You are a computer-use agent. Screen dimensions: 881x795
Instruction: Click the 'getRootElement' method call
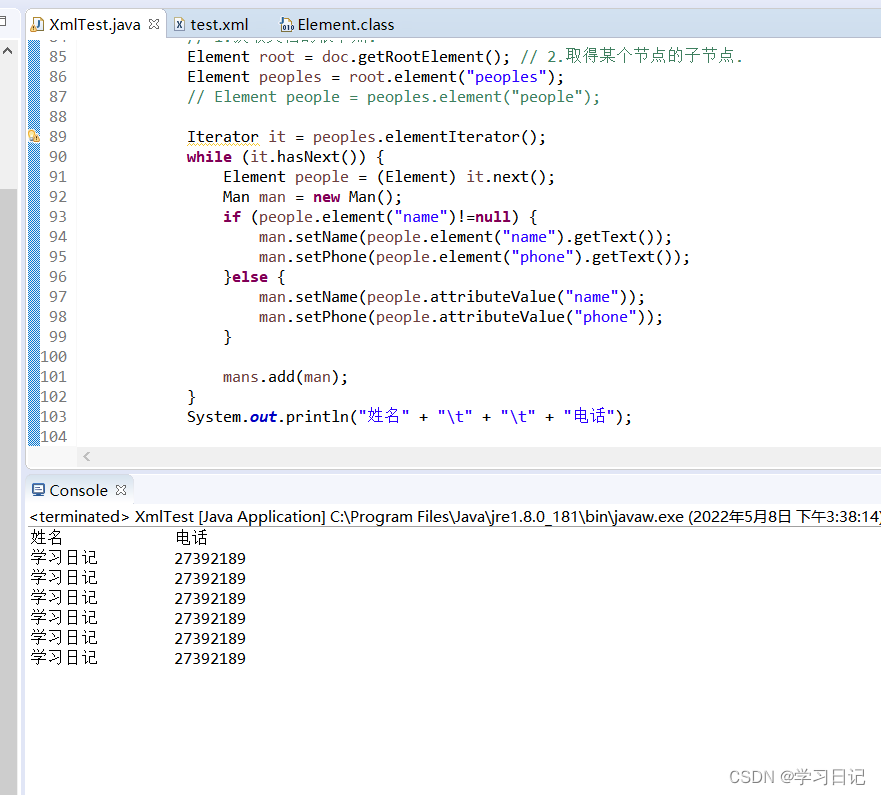click(420, 57)
